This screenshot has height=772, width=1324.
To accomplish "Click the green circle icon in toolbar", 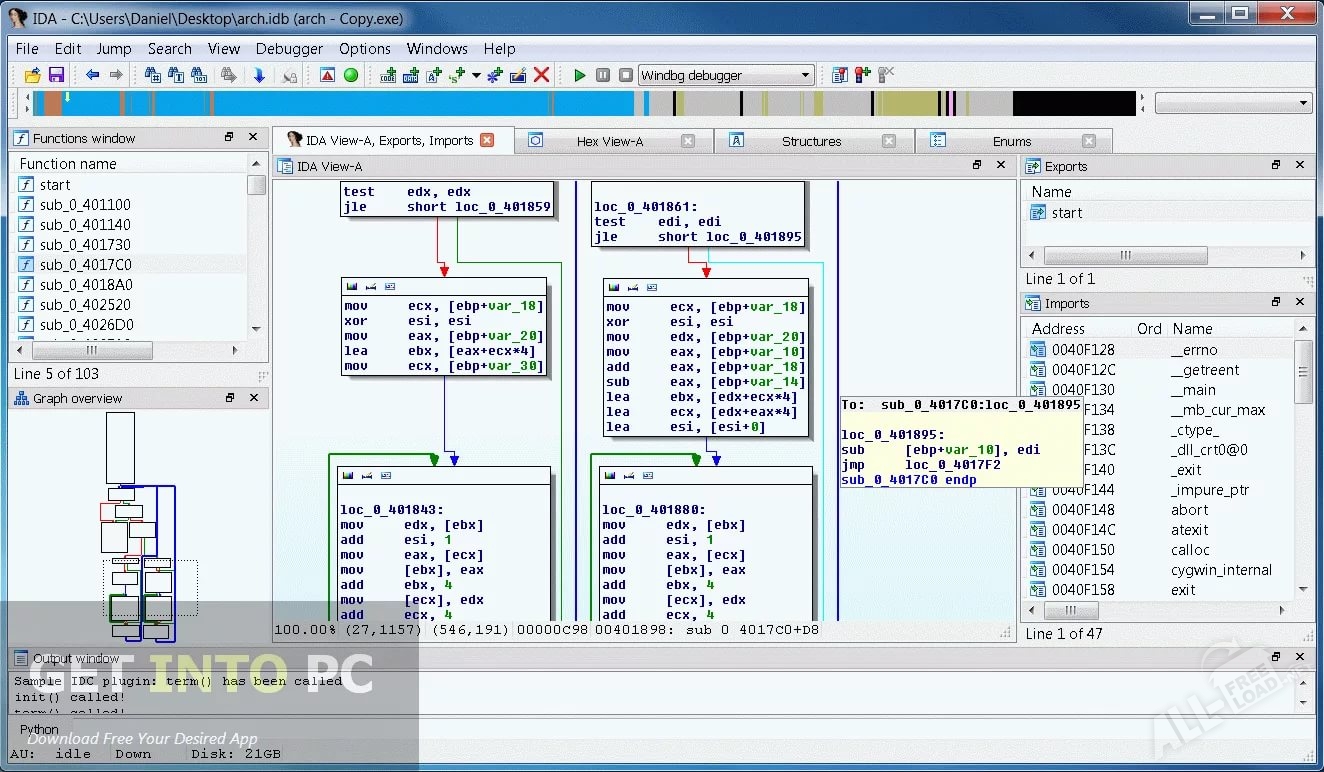I will (x=351, y=75).
